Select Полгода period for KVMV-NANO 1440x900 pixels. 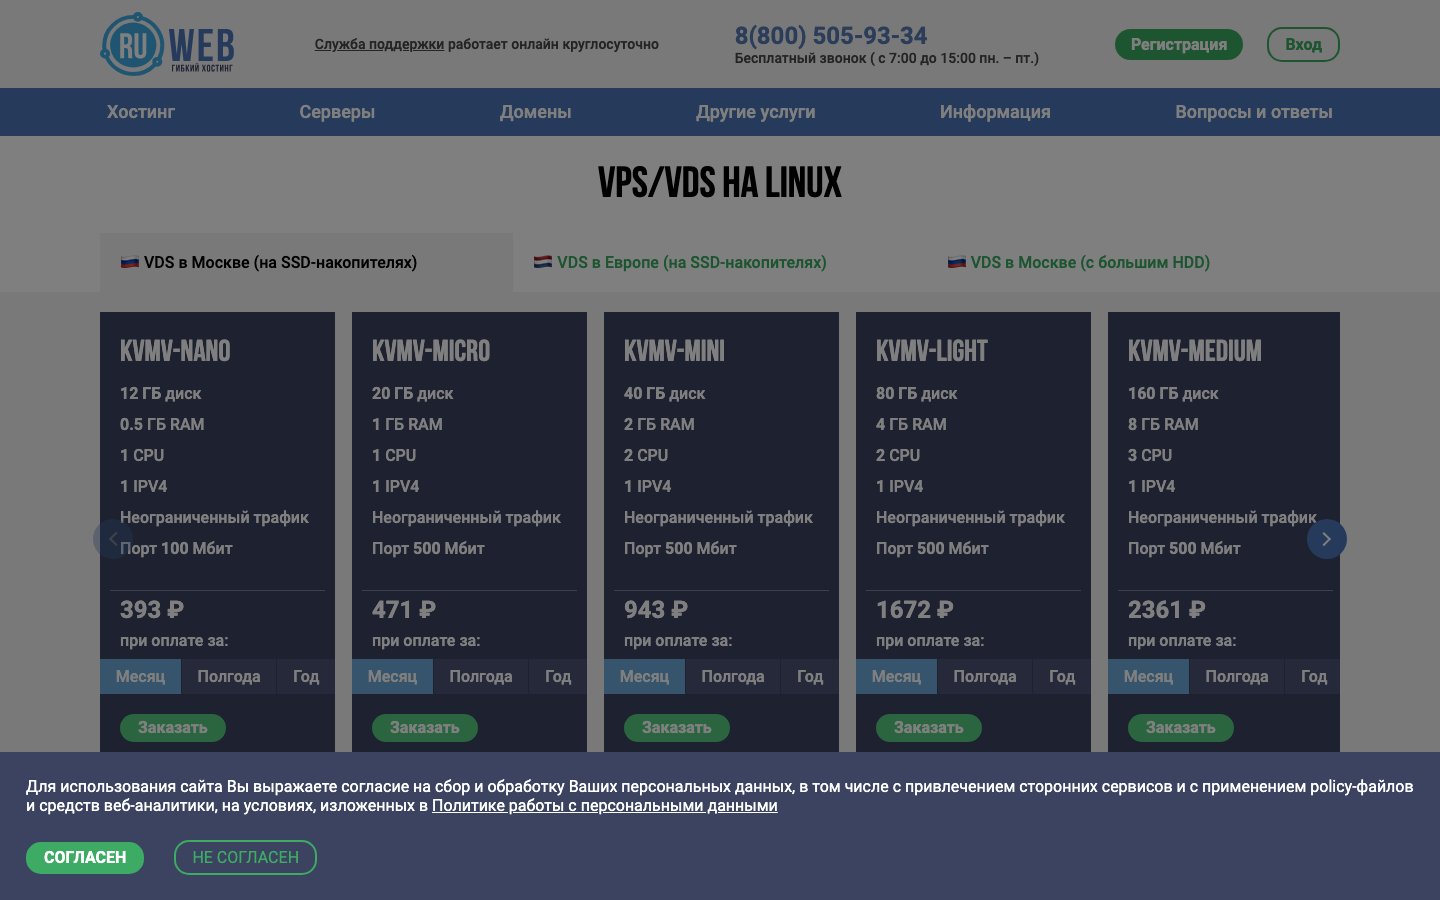(x=229, y=677)
